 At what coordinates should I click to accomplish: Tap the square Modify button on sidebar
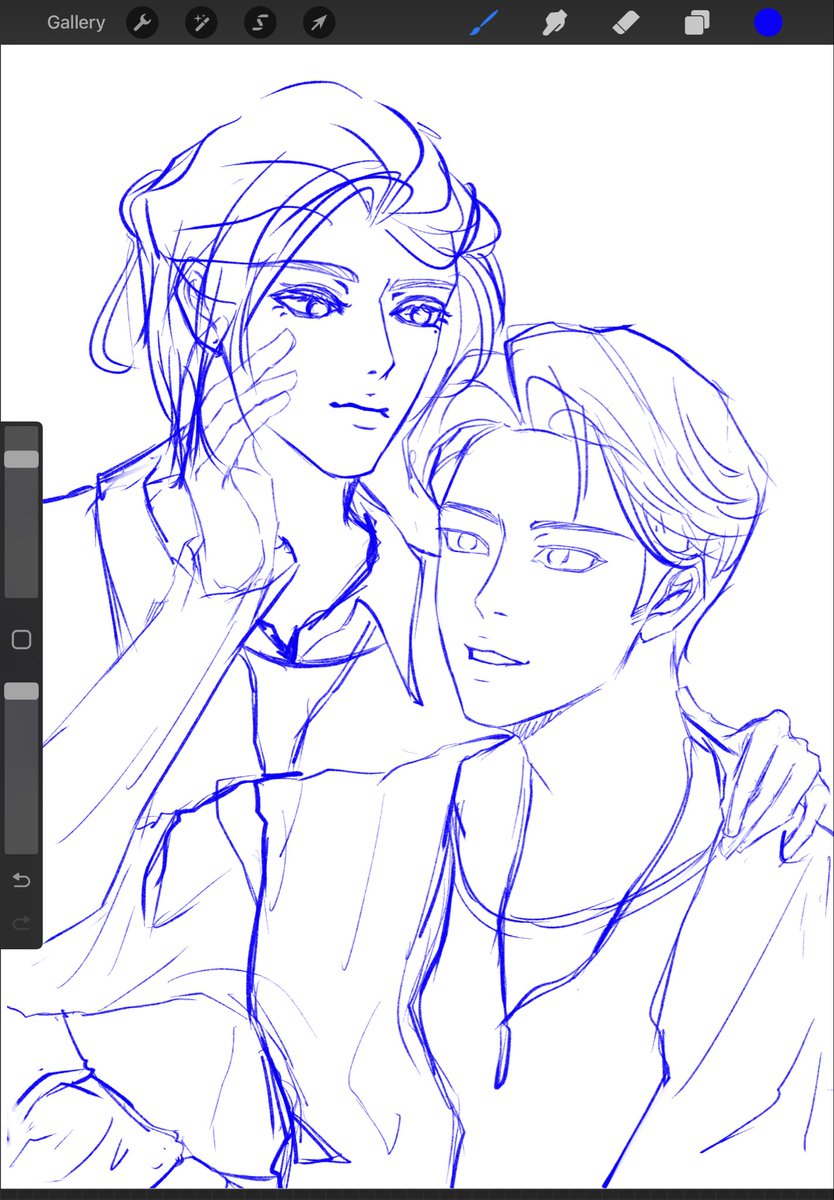coord(21,640)
